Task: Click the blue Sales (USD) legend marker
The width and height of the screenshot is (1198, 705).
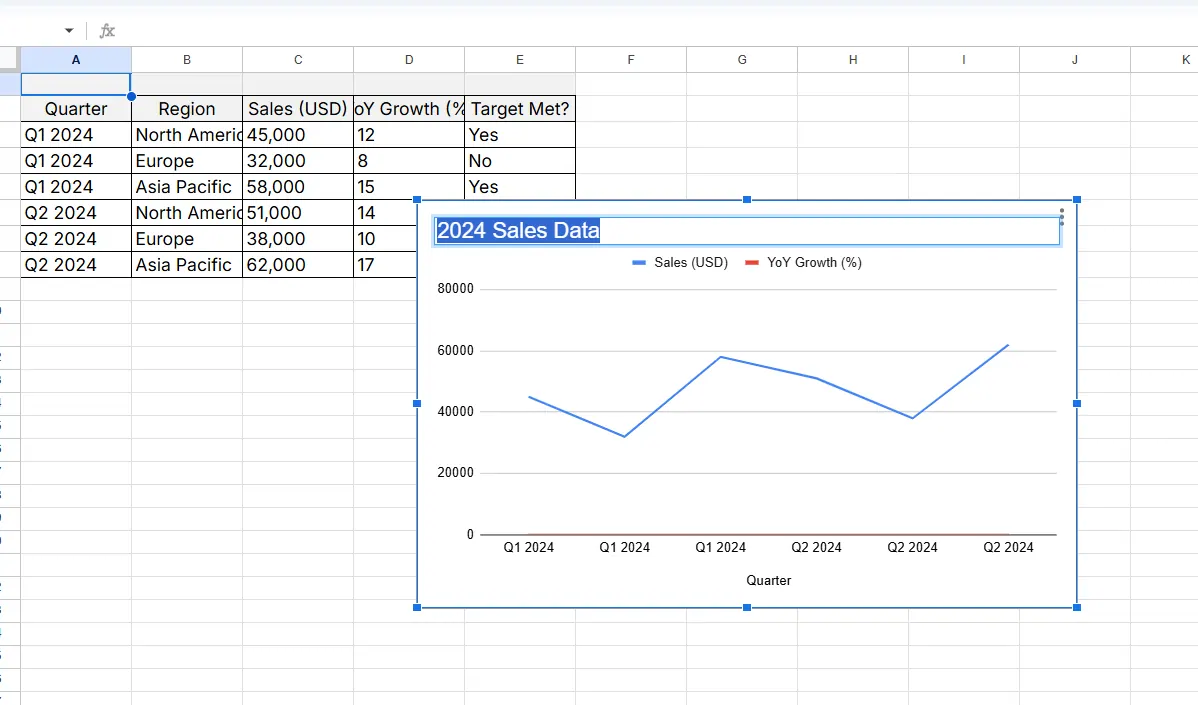Action: (x=640, y=263)
